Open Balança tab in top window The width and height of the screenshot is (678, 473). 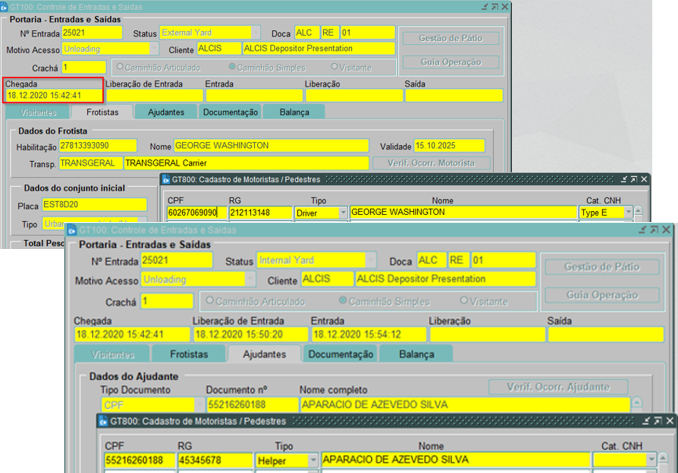294,112
